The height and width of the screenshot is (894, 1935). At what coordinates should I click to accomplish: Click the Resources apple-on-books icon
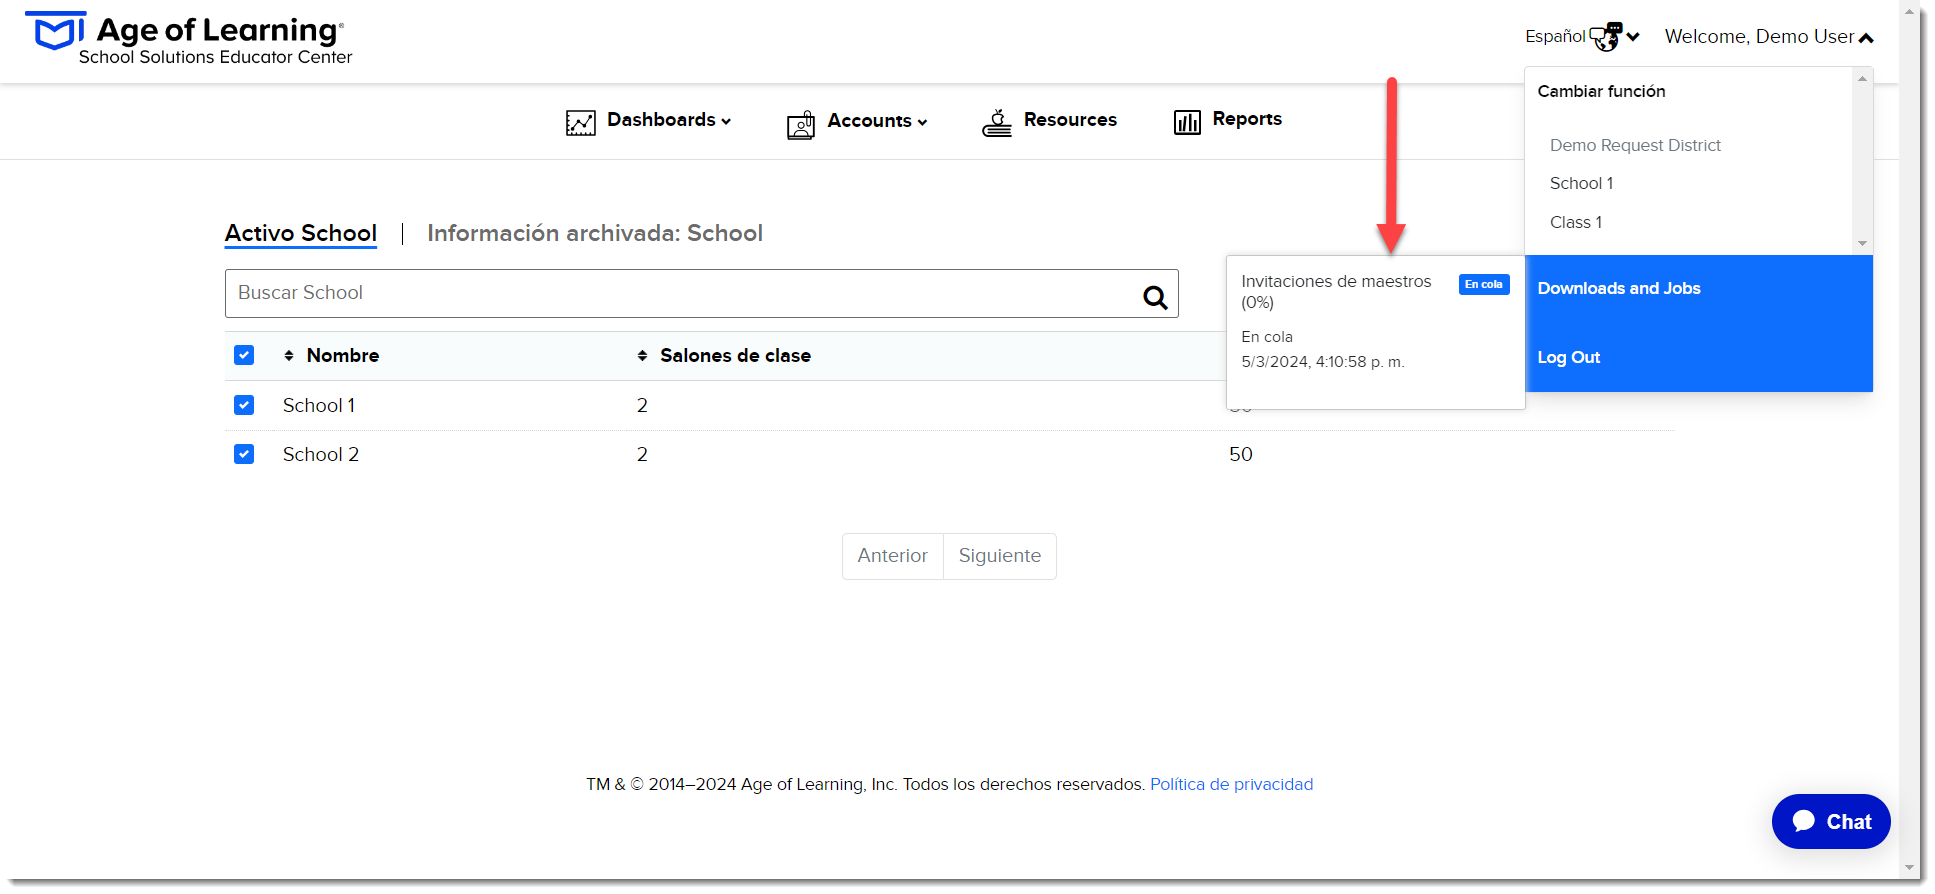tap(997, 123)
